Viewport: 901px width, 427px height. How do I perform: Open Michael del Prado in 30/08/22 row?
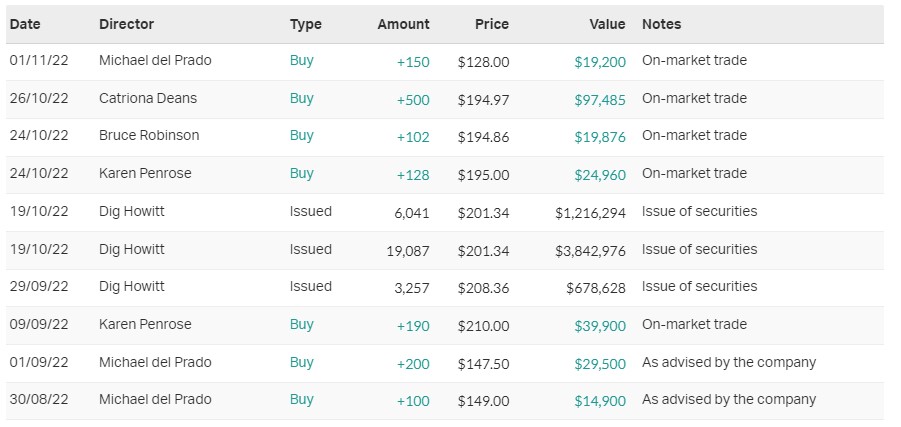pos(155,399)
